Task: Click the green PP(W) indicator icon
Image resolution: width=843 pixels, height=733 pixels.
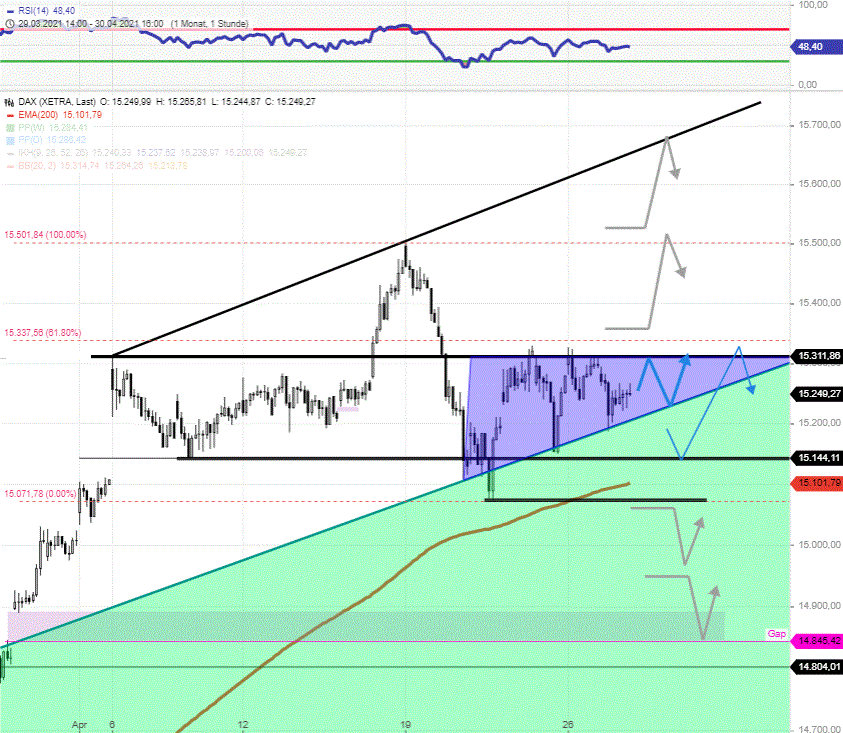Action: [x=10, y=126]
